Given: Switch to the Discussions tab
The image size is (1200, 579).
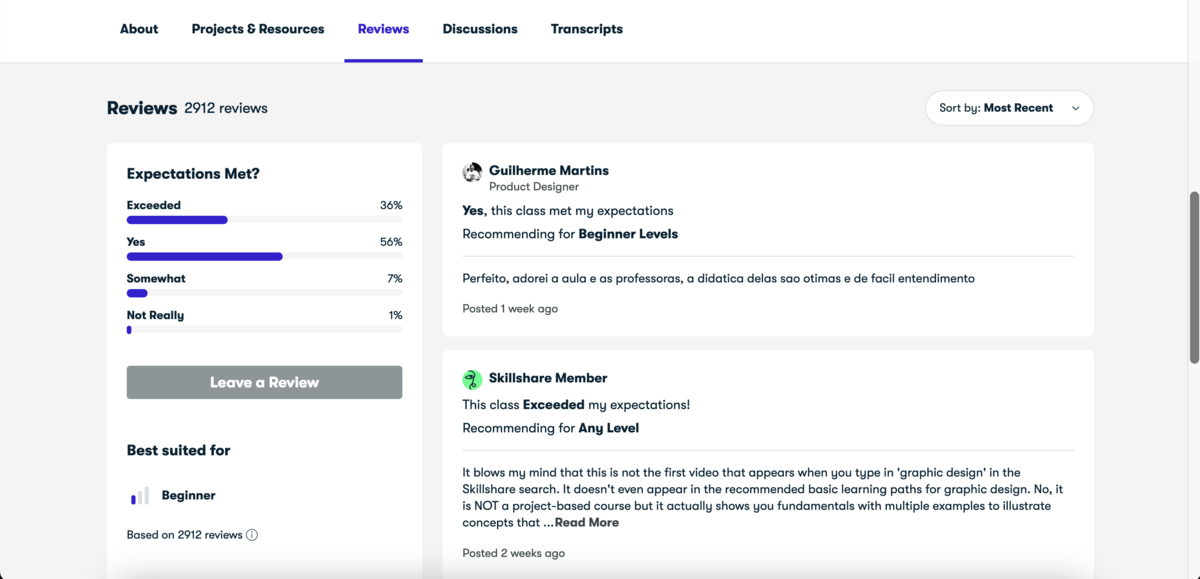Looking at the screenshot, I should (x=480, y=29).
